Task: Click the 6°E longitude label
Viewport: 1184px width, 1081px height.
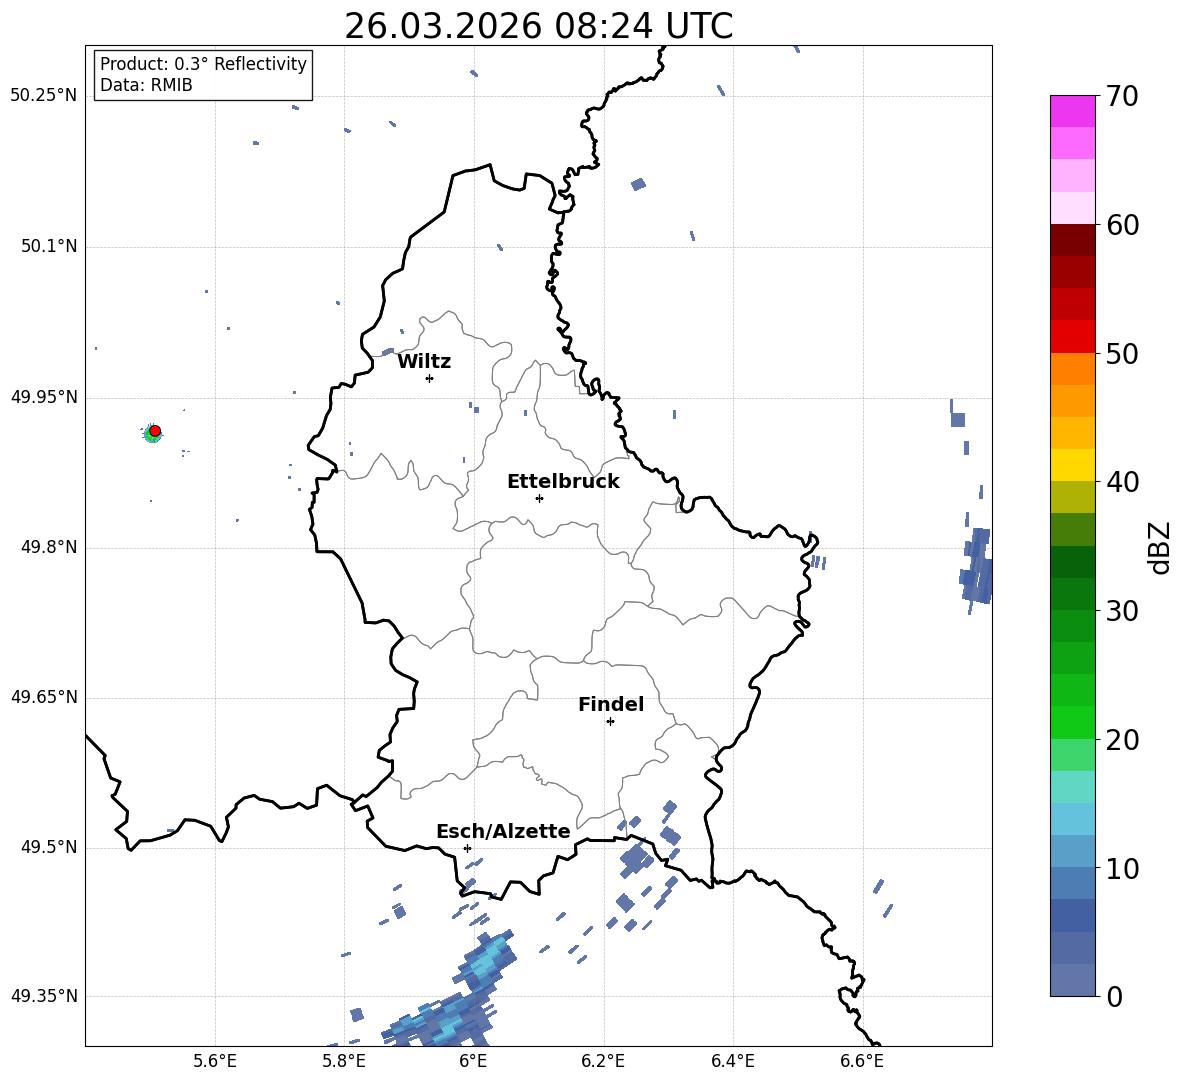Action: pyautogui.click(x=473, y=1061)
